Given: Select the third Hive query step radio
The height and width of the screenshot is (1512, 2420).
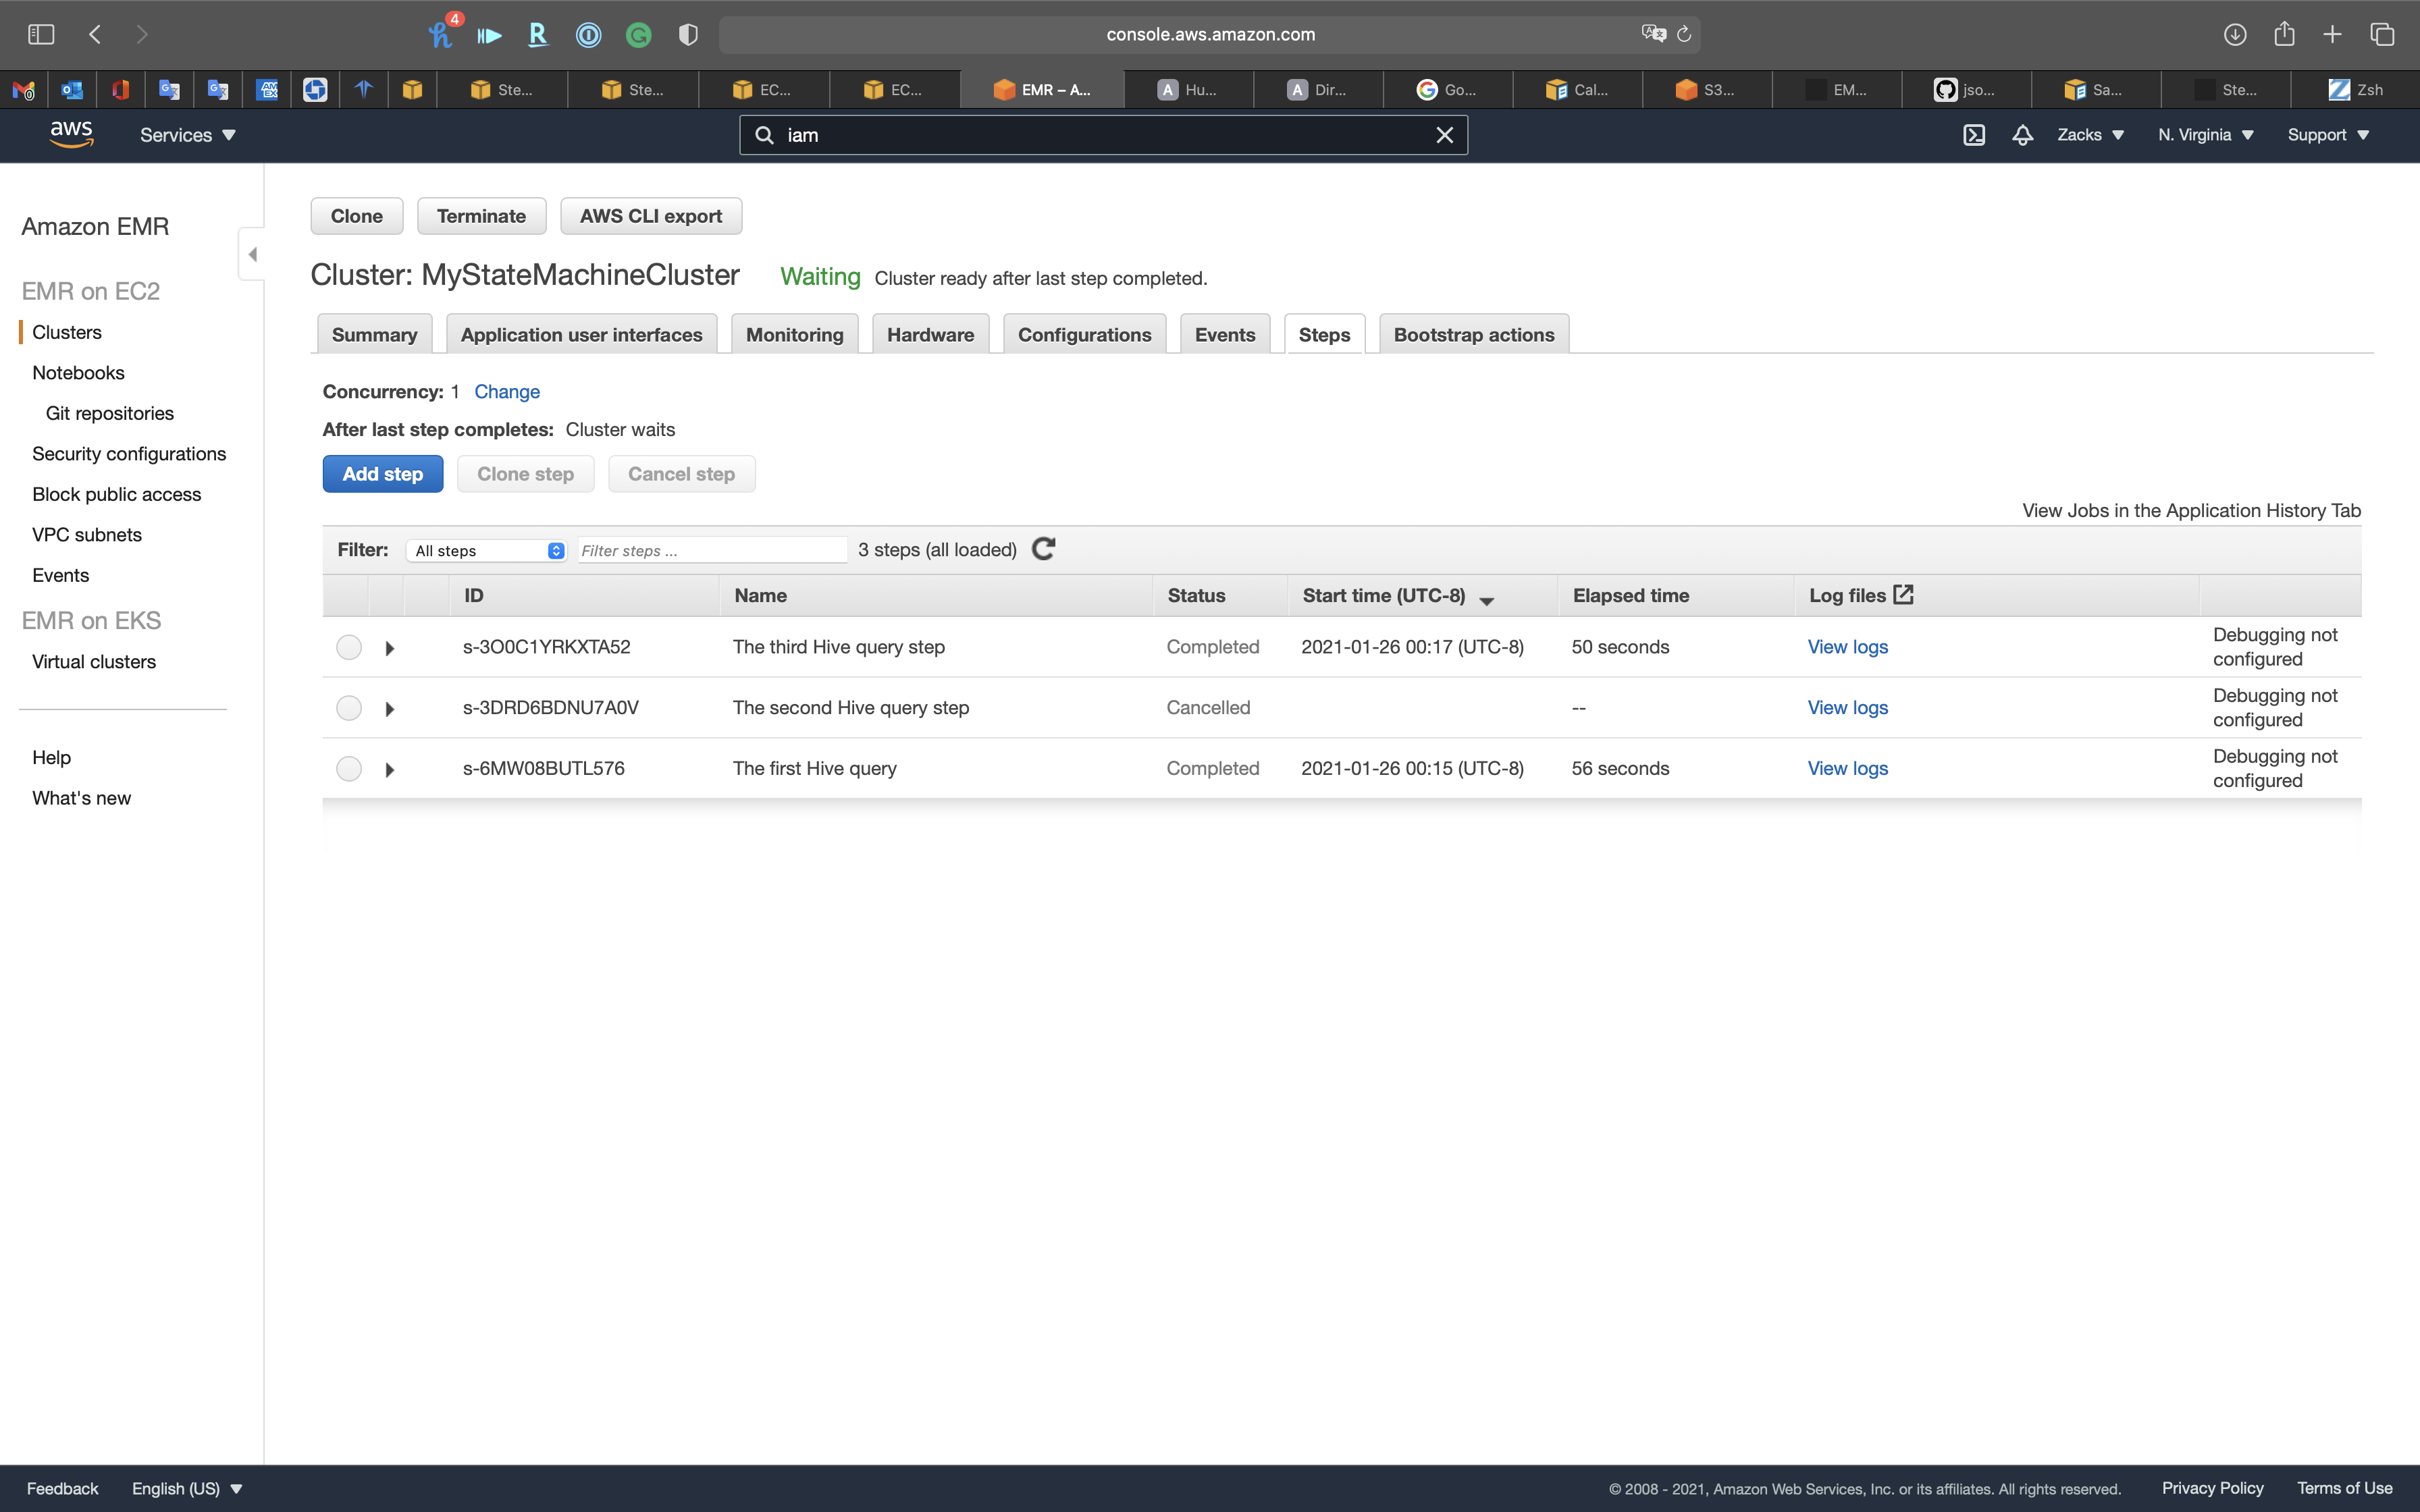Looking at the screenshot, I should (x=349, y=647).
